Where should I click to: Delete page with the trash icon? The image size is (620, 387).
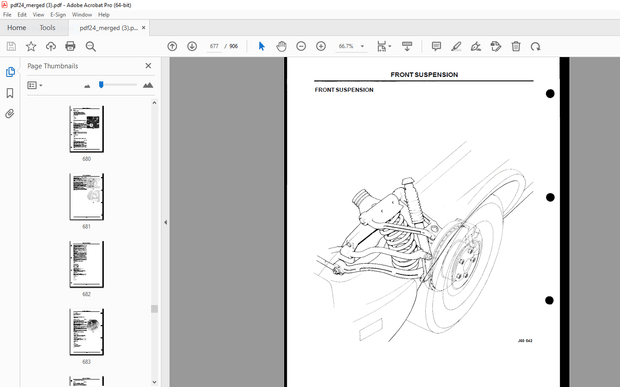pos(516,46)
